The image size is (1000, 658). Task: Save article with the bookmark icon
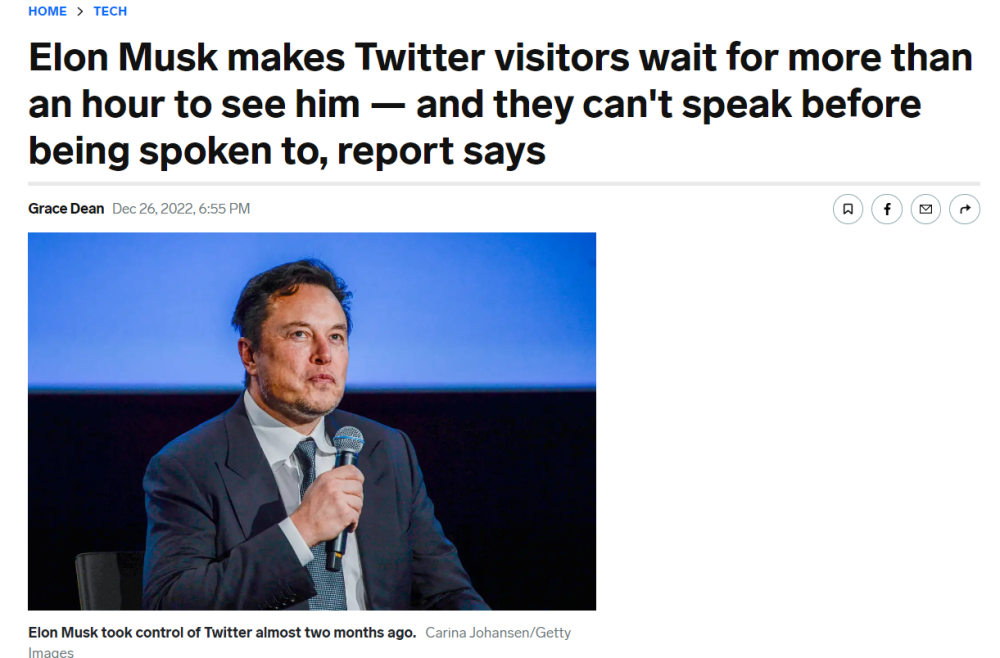point(848,209)
